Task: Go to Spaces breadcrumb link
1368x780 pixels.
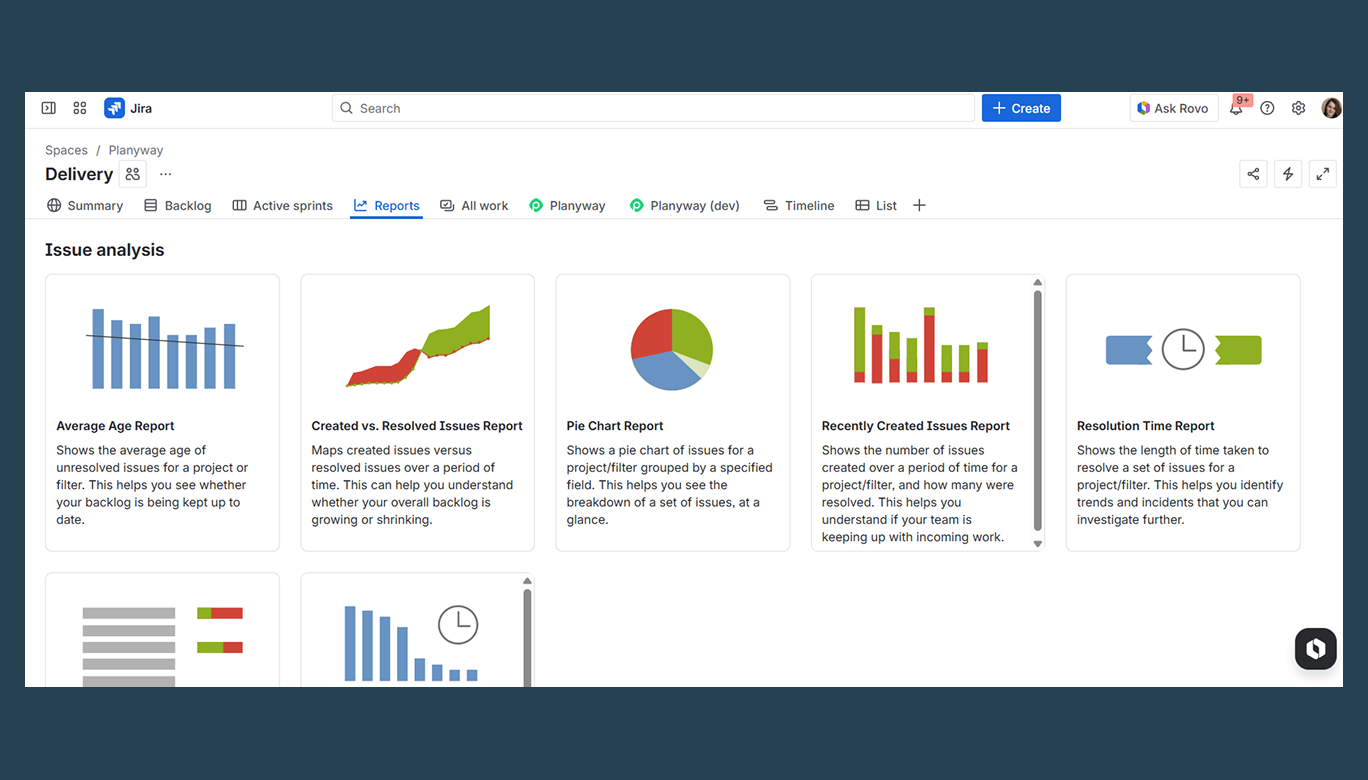Action: coord(66,150)
